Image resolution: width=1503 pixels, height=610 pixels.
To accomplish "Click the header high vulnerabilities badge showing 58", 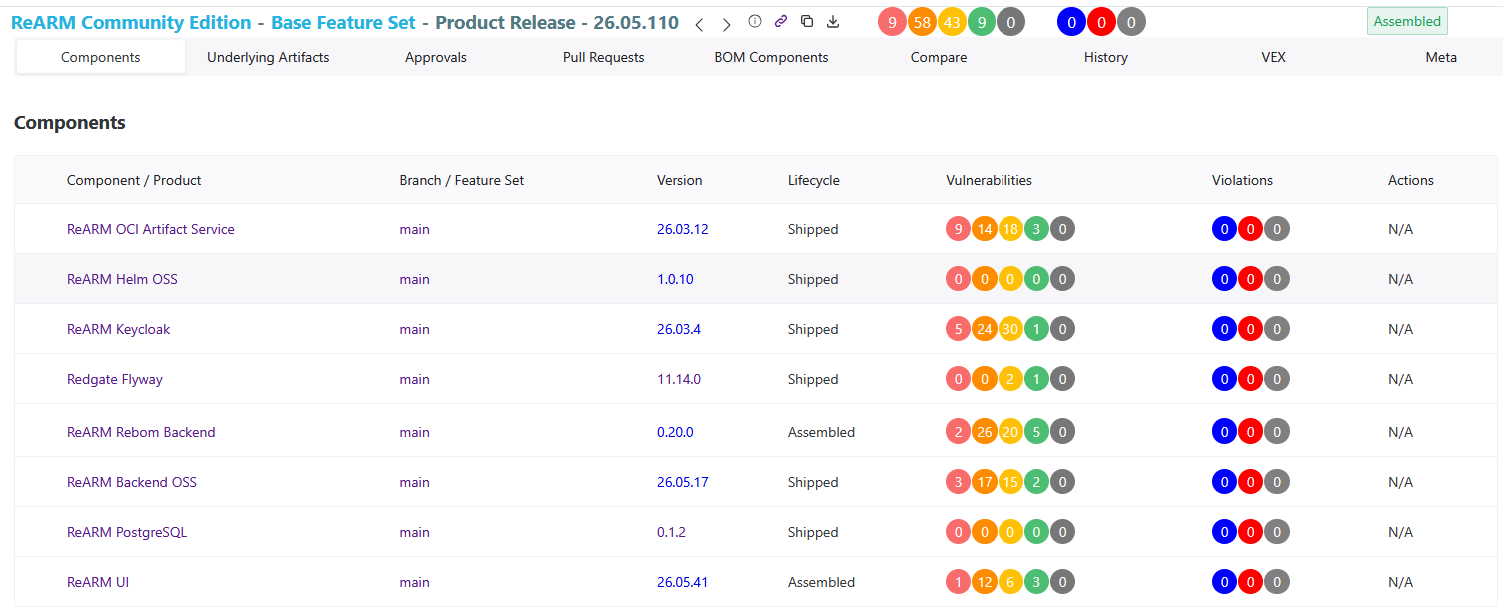I will (x=922, y=22).
